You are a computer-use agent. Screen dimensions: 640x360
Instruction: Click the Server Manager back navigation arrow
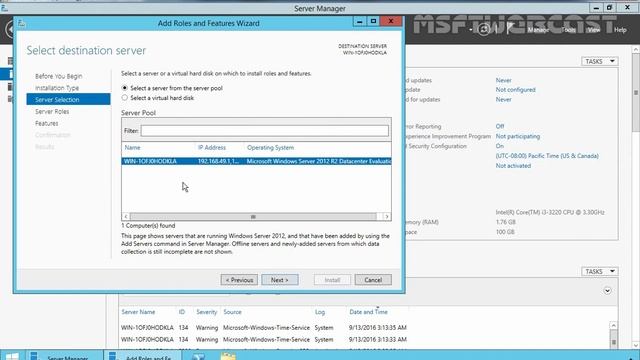tap(9, 29)
